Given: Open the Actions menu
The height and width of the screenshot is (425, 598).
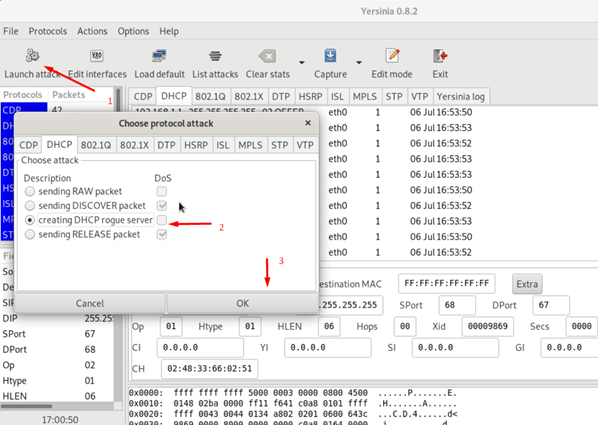Looking at the screenshot, I should coord(92,31).
